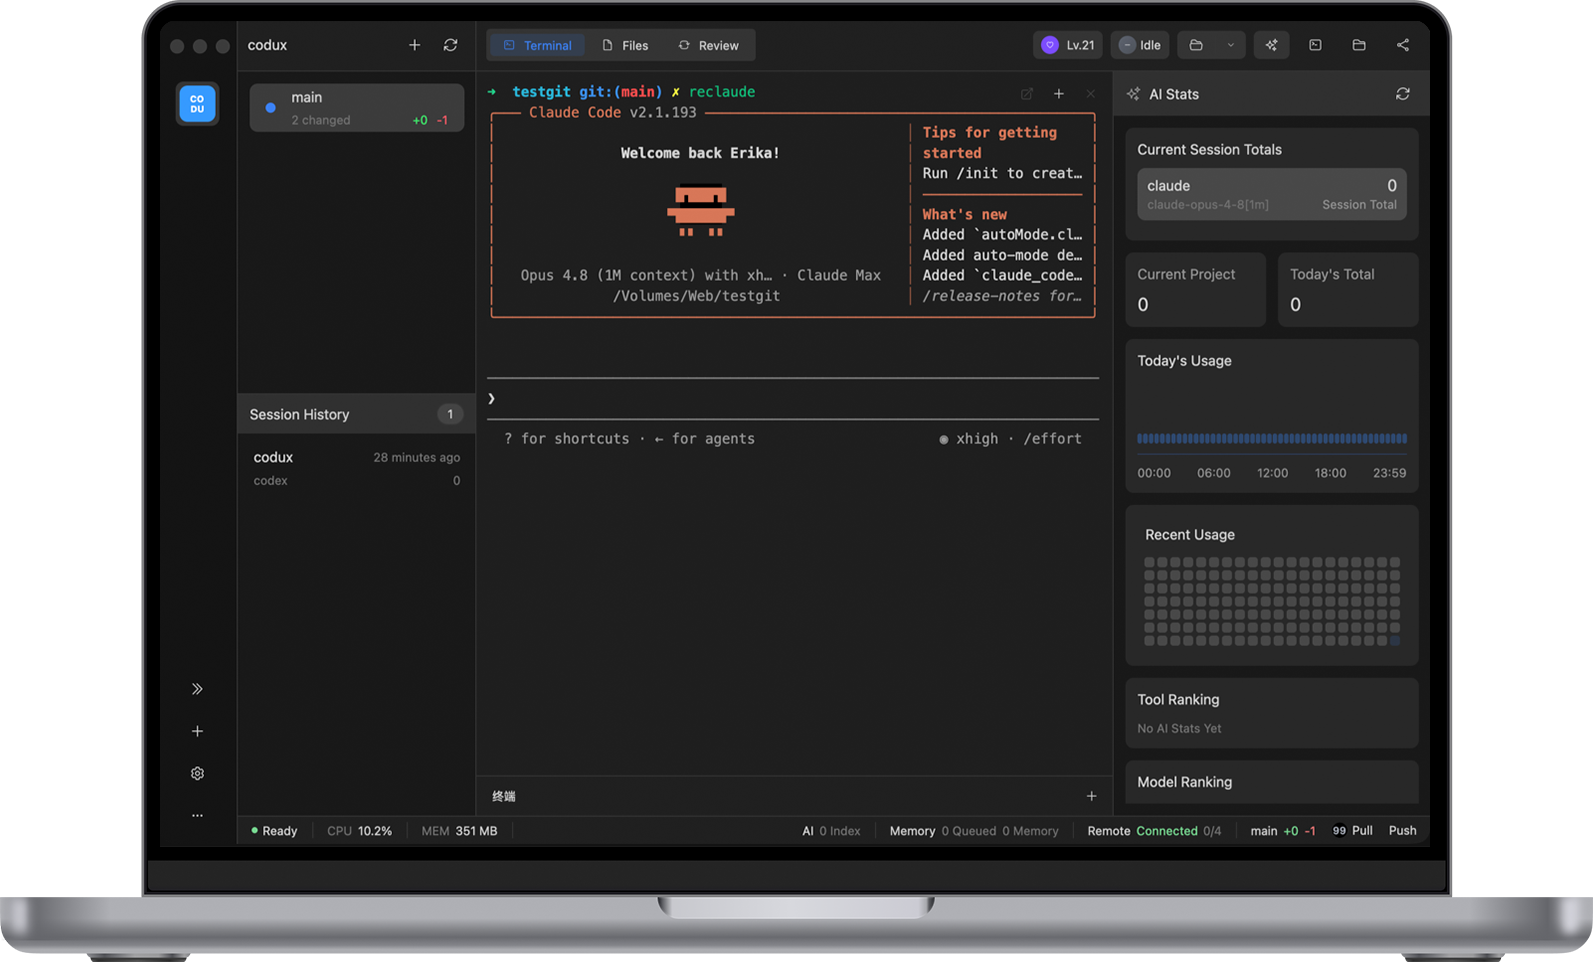Click the Recent Usage heatmap grid
The height and width of the screenshot is (962, 1593).
pyautogui.click(x=1272, y=601)
